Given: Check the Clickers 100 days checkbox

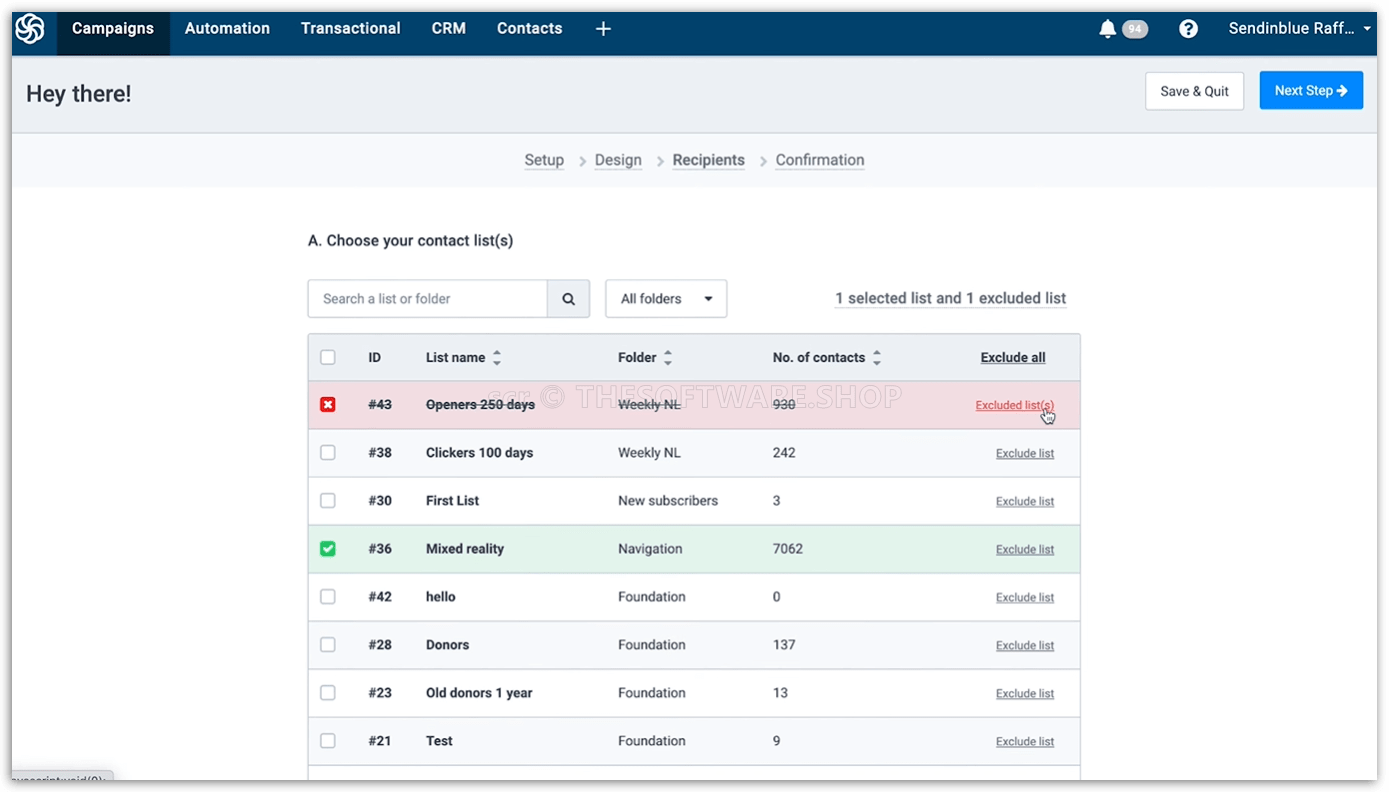Looking at the screenshot, I should pyautogui.click(x=328, y=453).
